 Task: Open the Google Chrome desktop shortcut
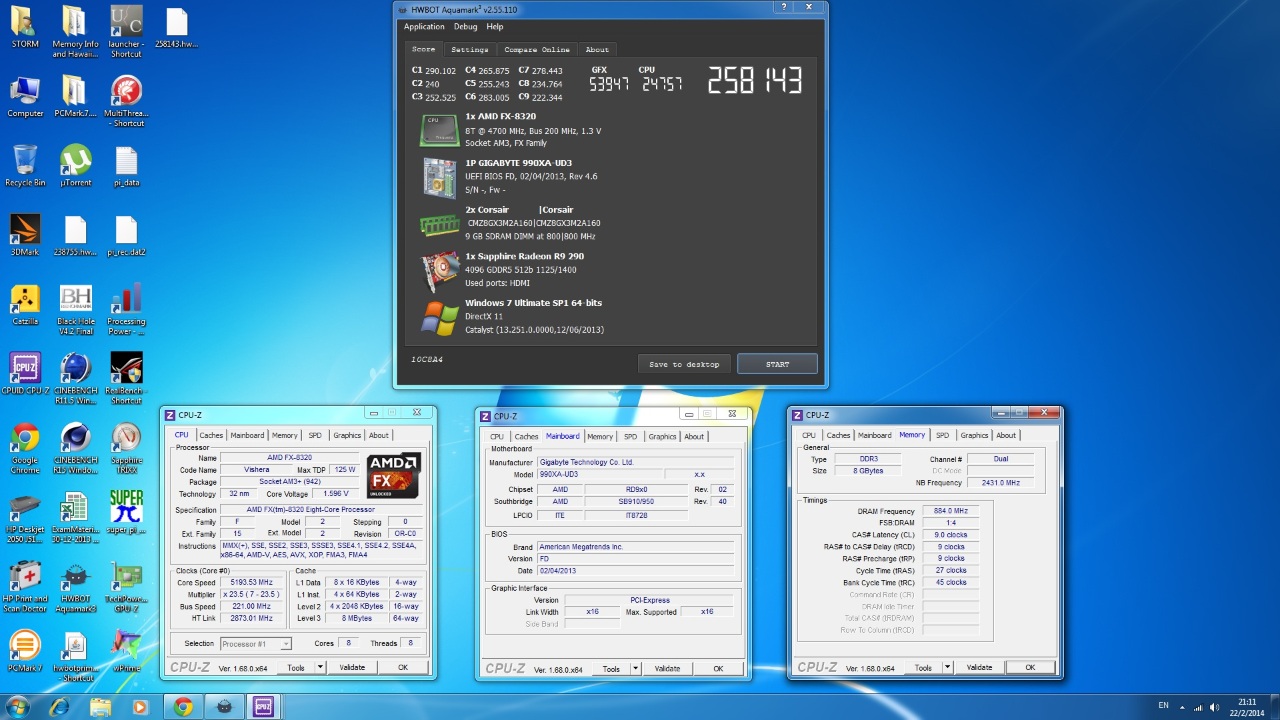(x=25, y=448)
